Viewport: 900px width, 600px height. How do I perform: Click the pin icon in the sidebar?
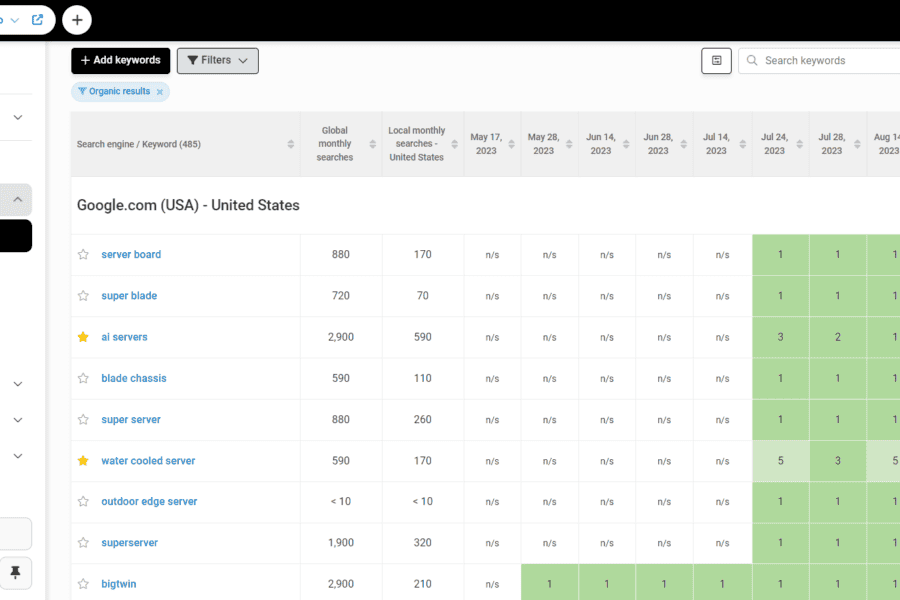pyautogui.click(x=15, y=572)
